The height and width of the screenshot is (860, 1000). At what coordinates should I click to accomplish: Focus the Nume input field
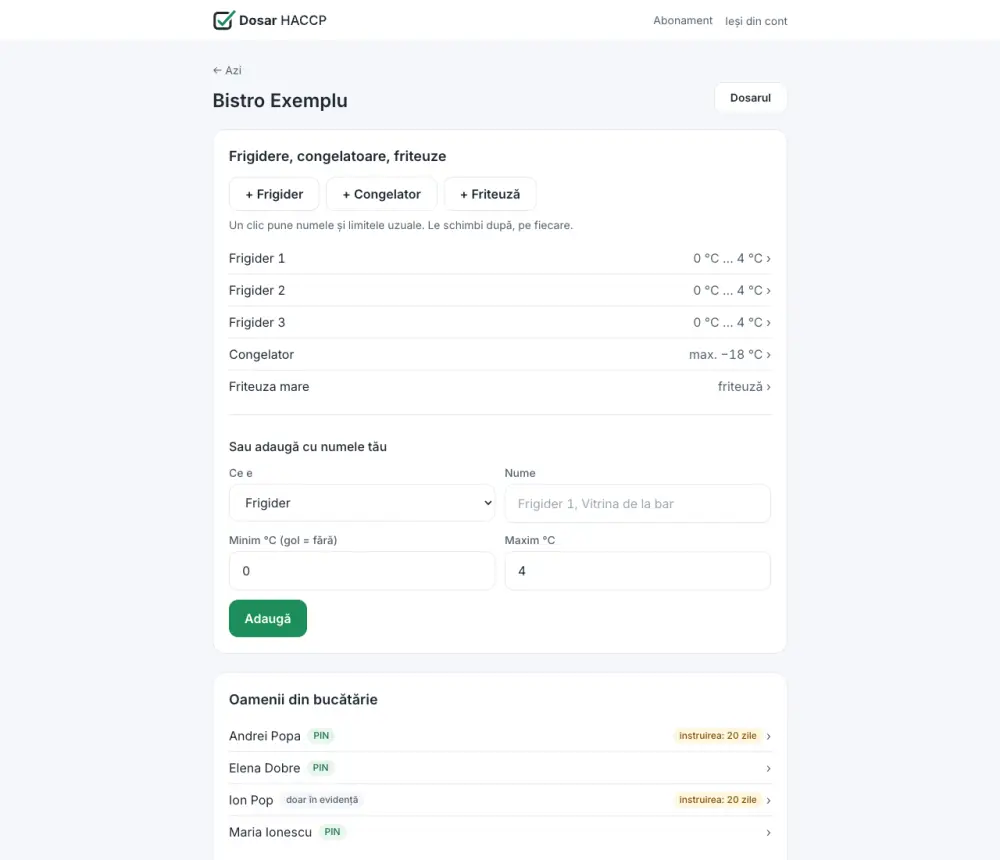(x=637, y=503)
